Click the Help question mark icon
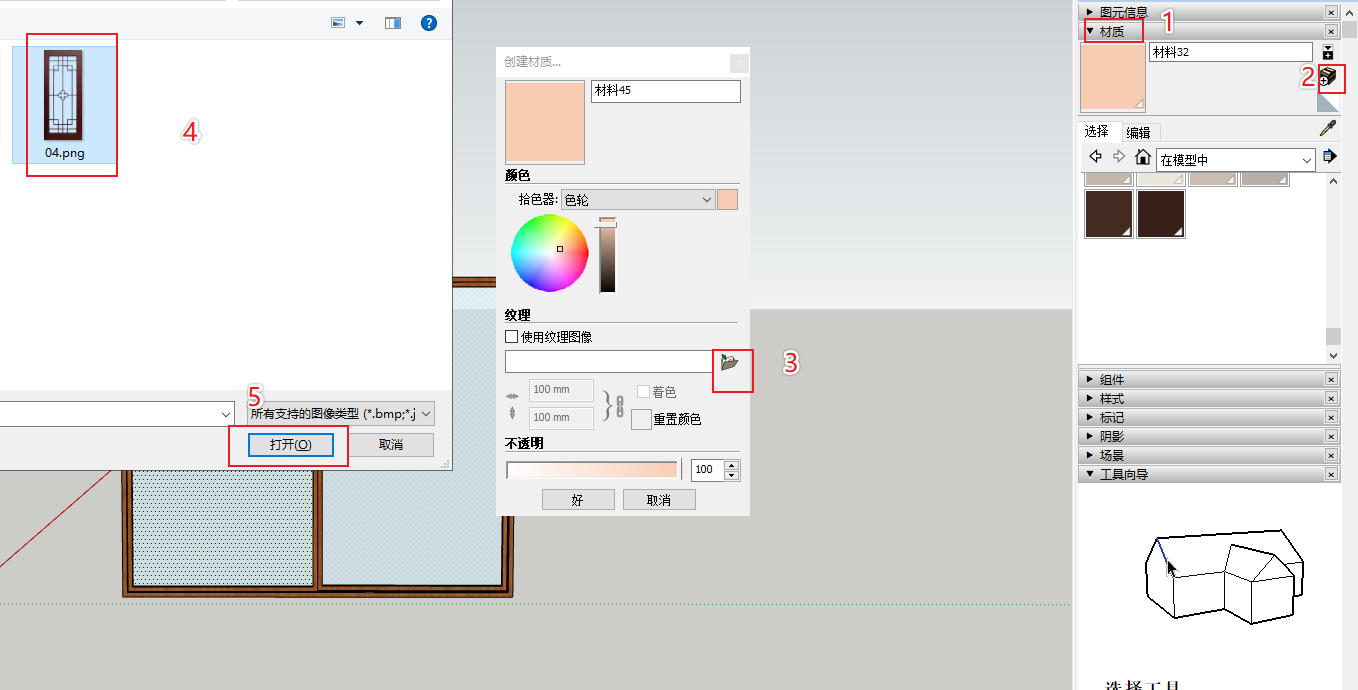This screenshot has width=1358, height=690. 428,22
